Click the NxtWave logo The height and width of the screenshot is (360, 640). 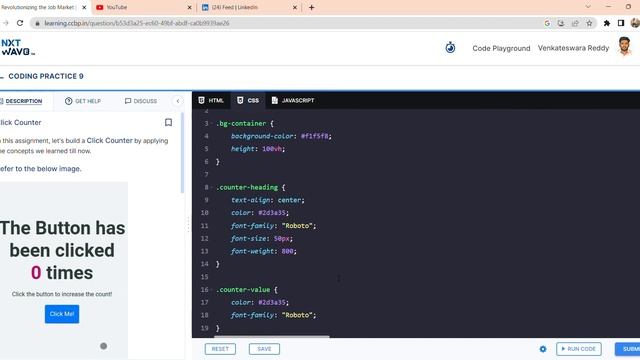coord(17,47)
